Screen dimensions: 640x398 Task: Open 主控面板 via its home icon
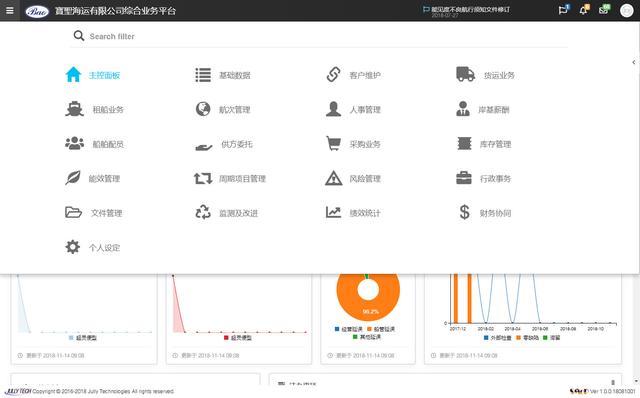73,75
